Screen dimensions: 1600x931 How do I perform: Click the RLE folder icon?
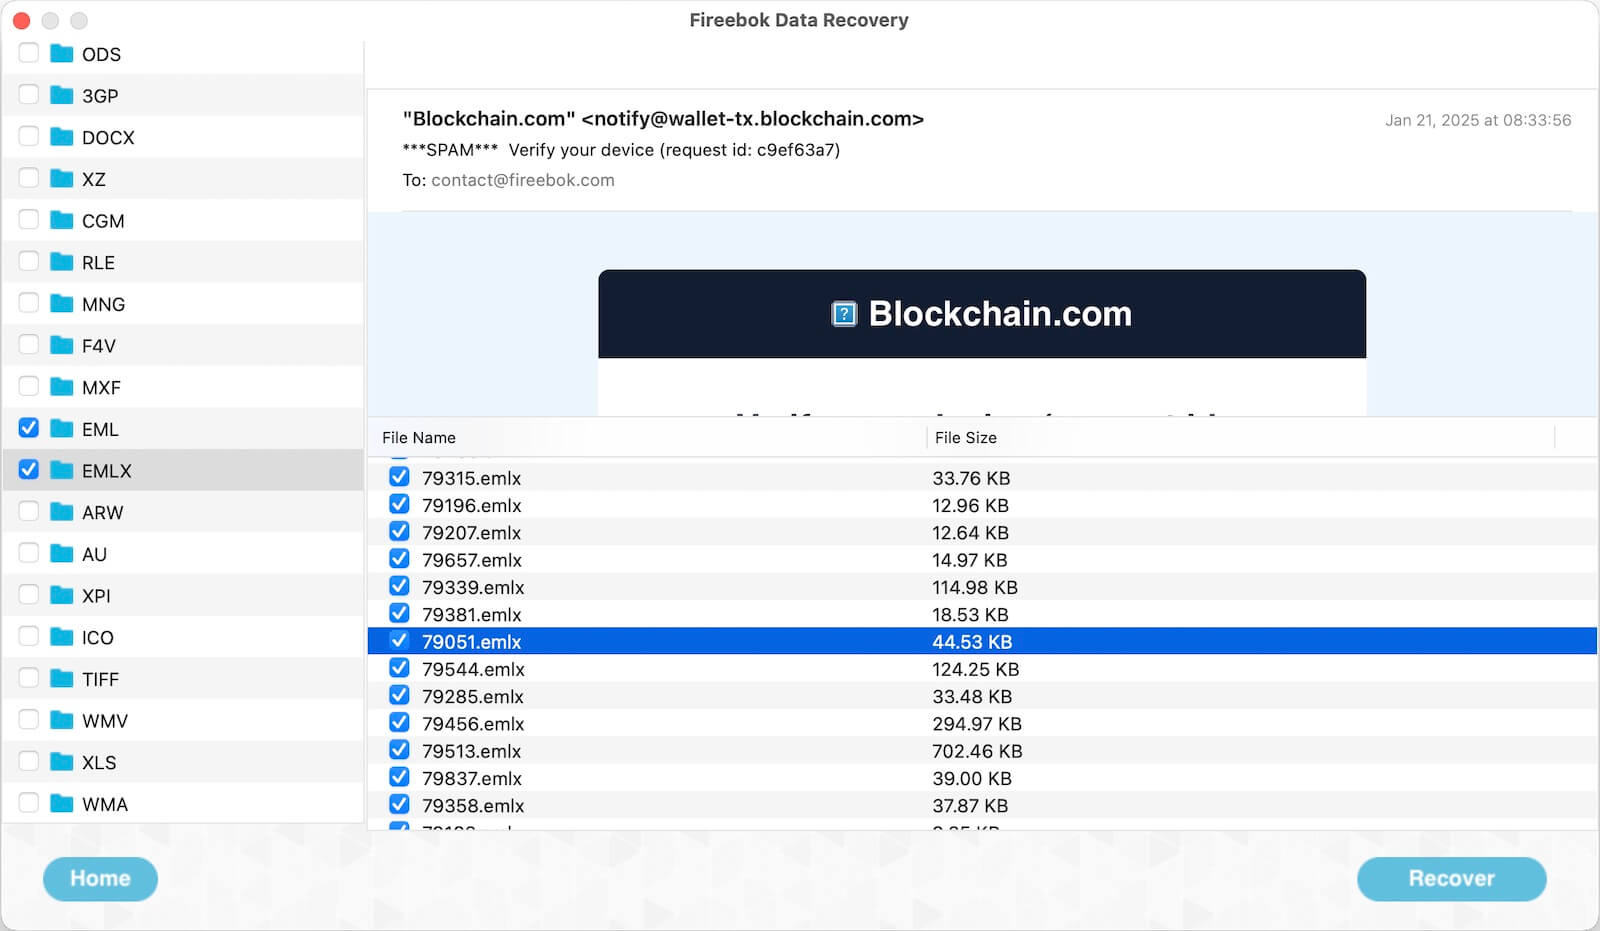click(62, 261)
